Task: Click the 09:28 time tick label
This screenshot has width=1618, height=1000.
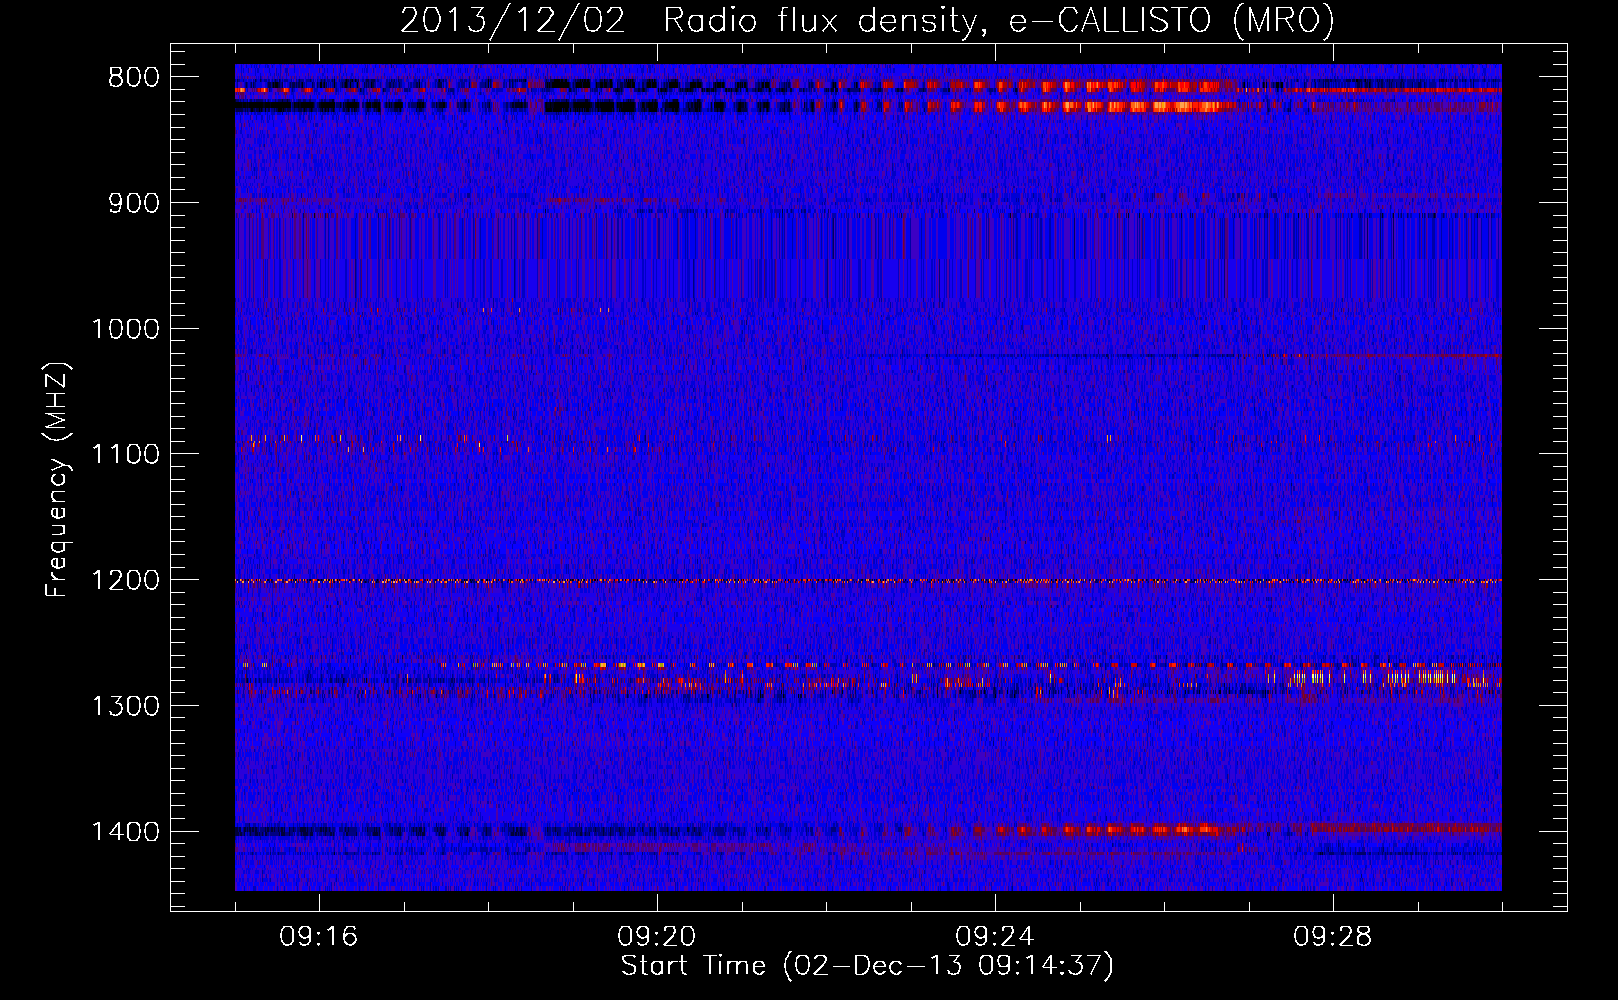Action: pyautogui.click(x=1333, y=937)
